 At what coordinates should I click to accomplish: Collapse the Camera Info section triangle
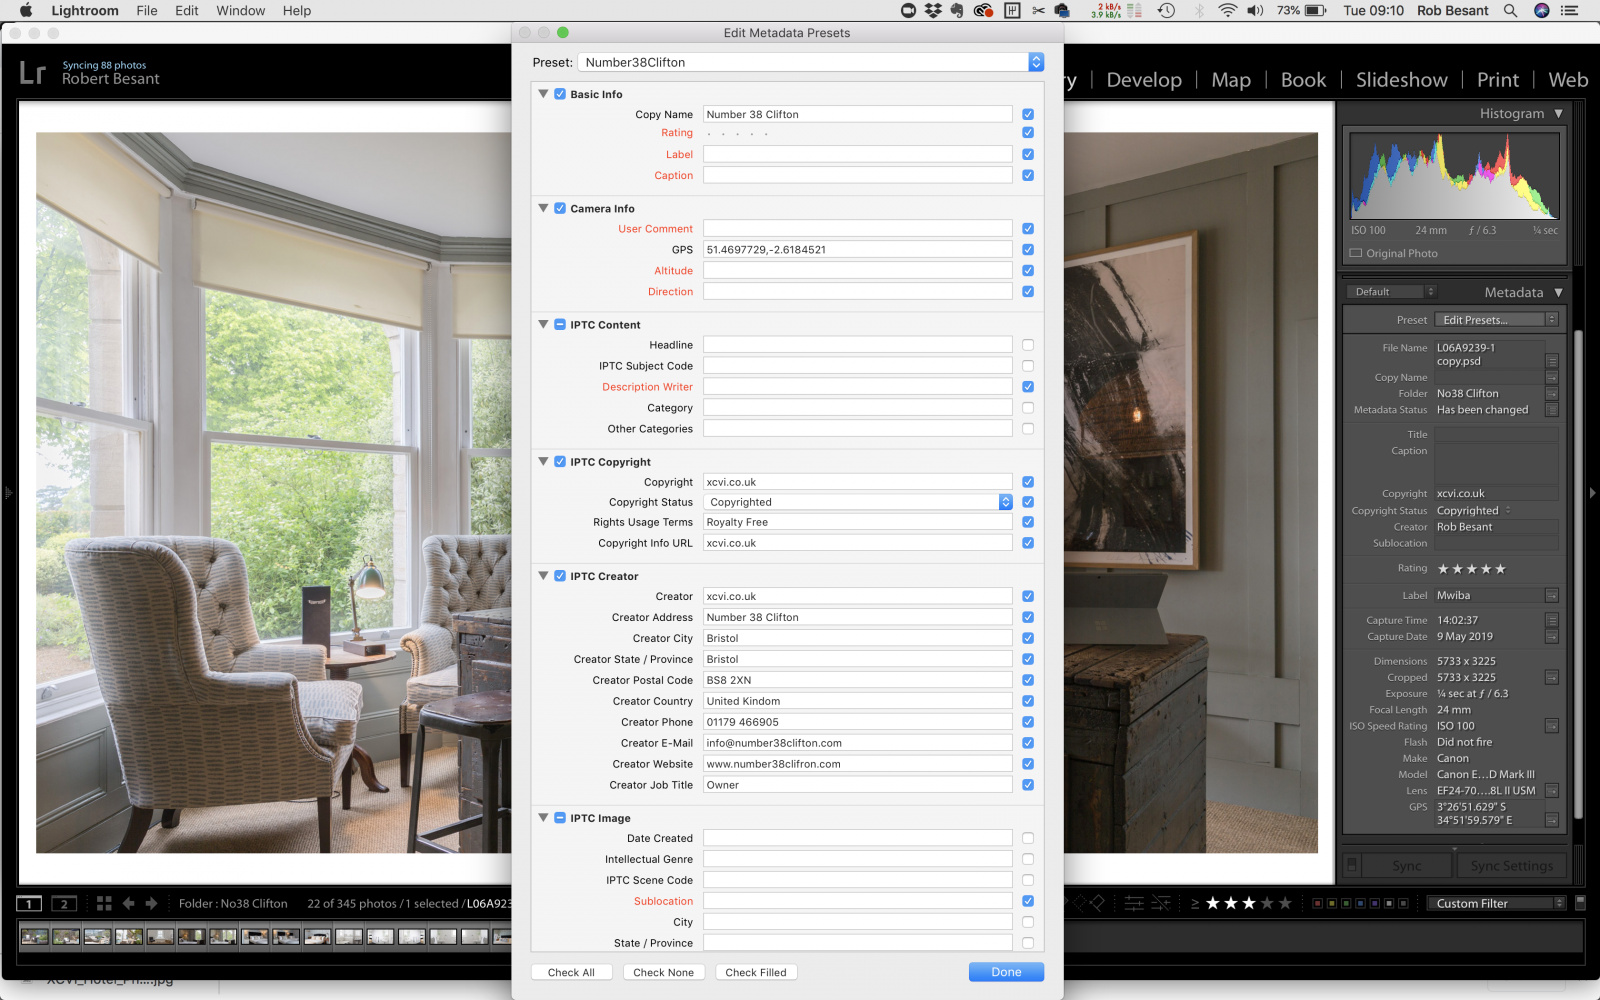click(x=543, y=208)
